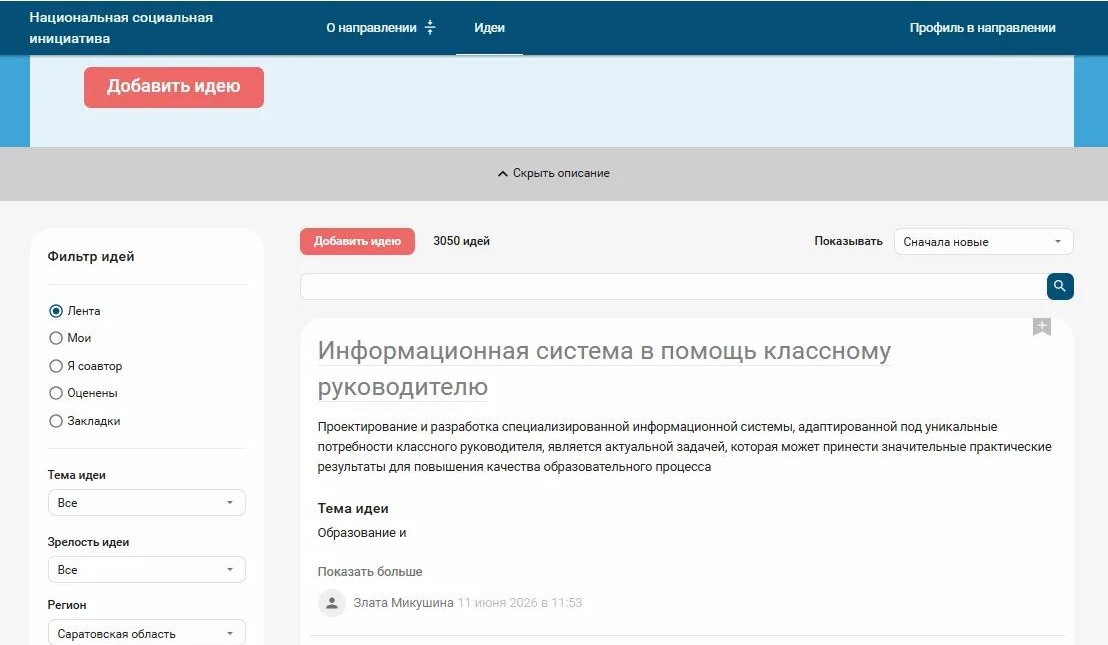Click the 3050 идей counter text
Image resolution: width=1108 pixels, height=645 pixels.
(461, 241)
